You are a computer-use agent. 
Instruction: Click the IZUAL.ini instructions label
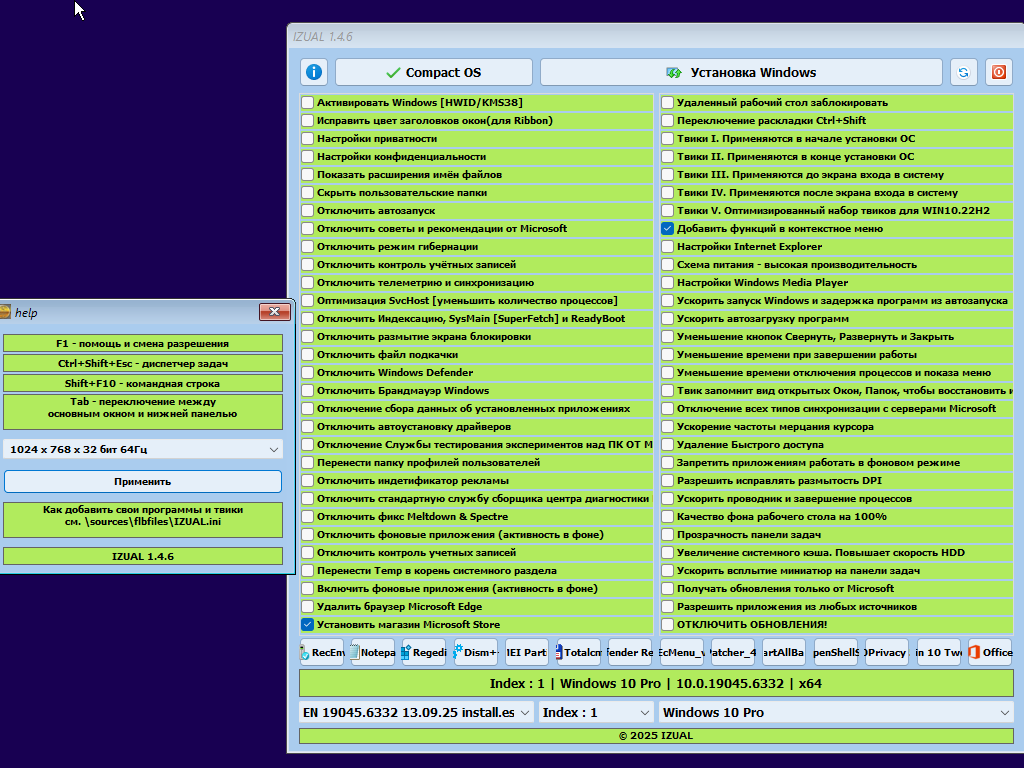142,519
